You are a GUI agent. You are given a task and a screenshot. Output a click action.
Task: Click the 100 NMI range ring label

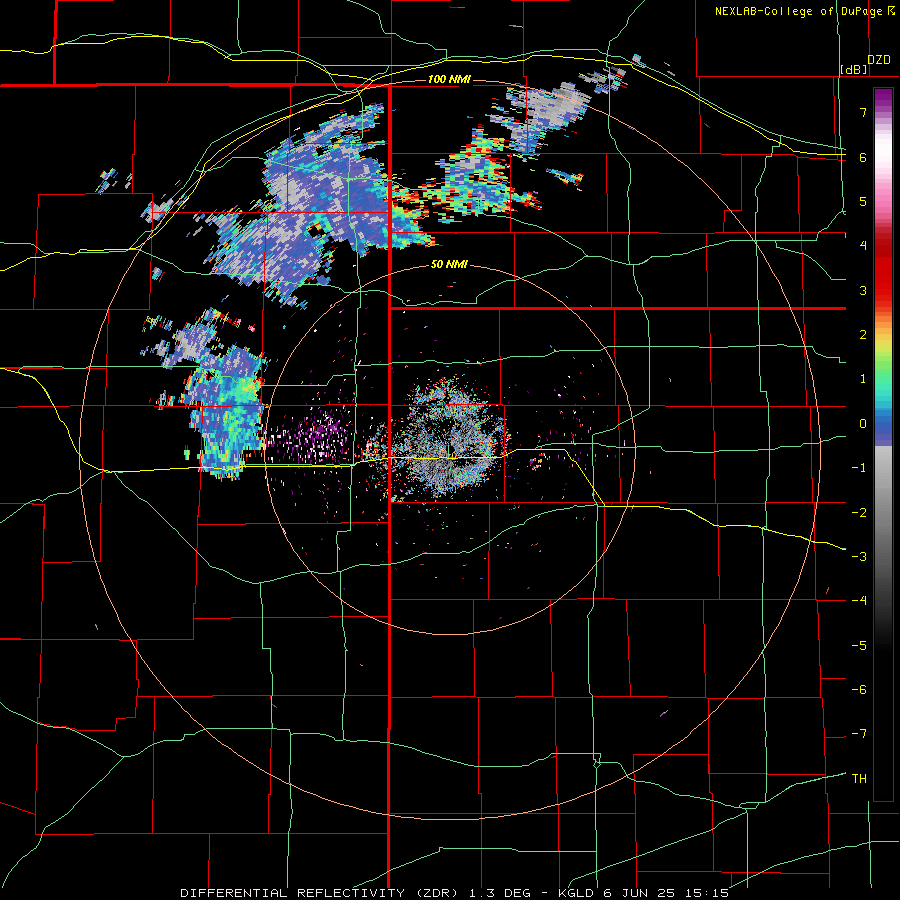[x=449, y=79]
